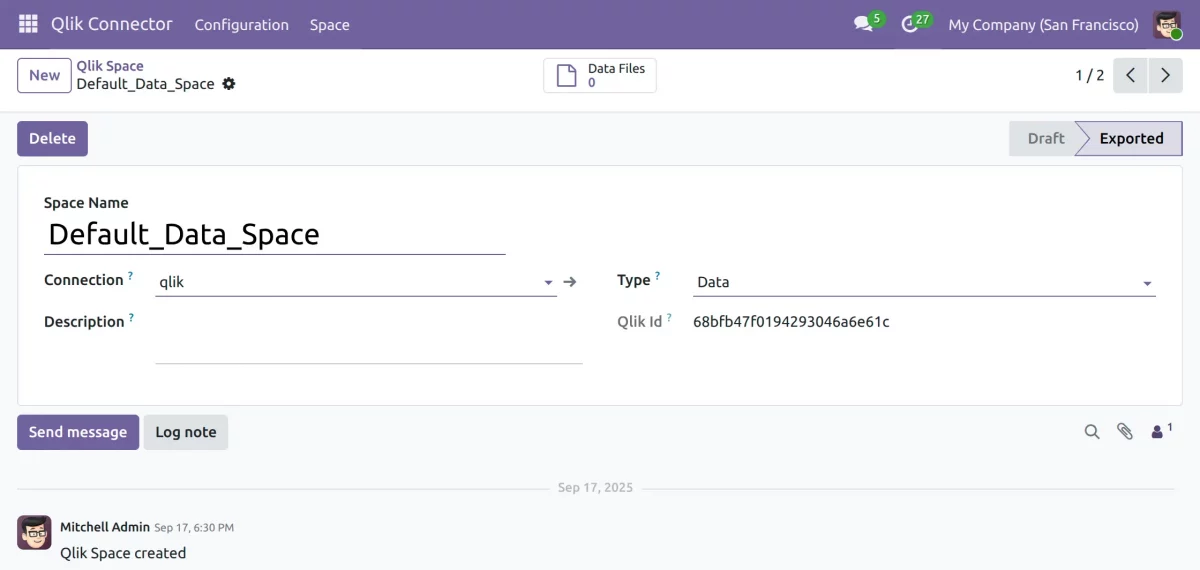Go to the next record arrow
Viewport: 1200px width, 570px height.
1165,75
